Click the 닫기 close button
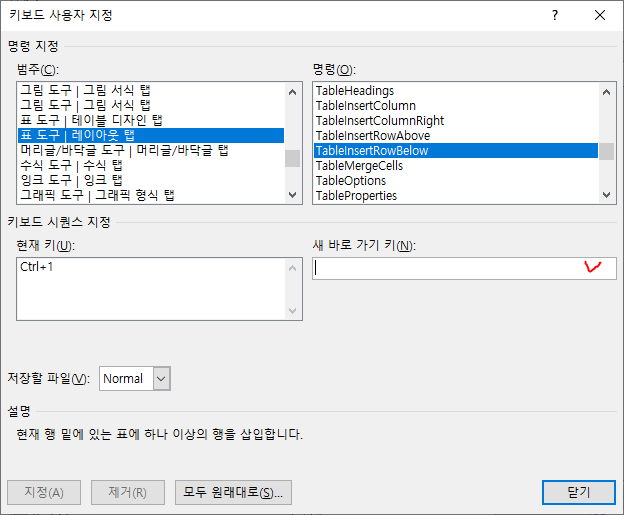This screenshot has height=515, width=624. click(x=579, y=492)
